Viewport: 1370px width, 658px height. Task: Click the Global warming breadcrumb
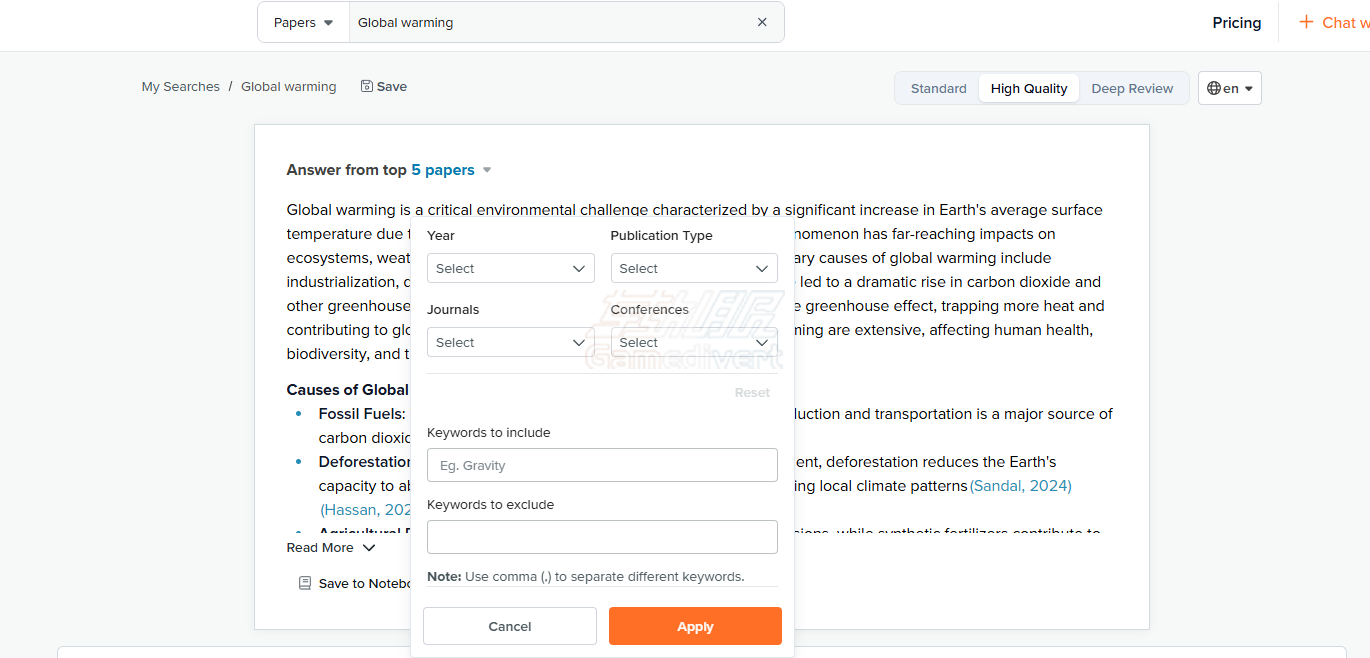[289, 86]
